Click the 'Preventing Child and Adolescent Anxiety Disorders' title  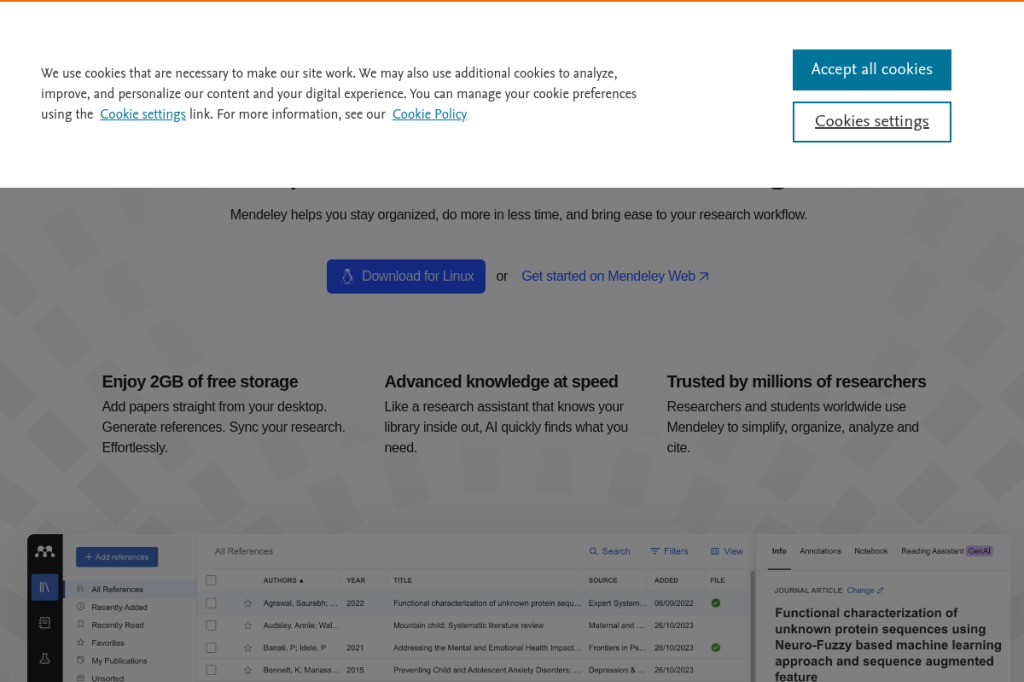487,670
